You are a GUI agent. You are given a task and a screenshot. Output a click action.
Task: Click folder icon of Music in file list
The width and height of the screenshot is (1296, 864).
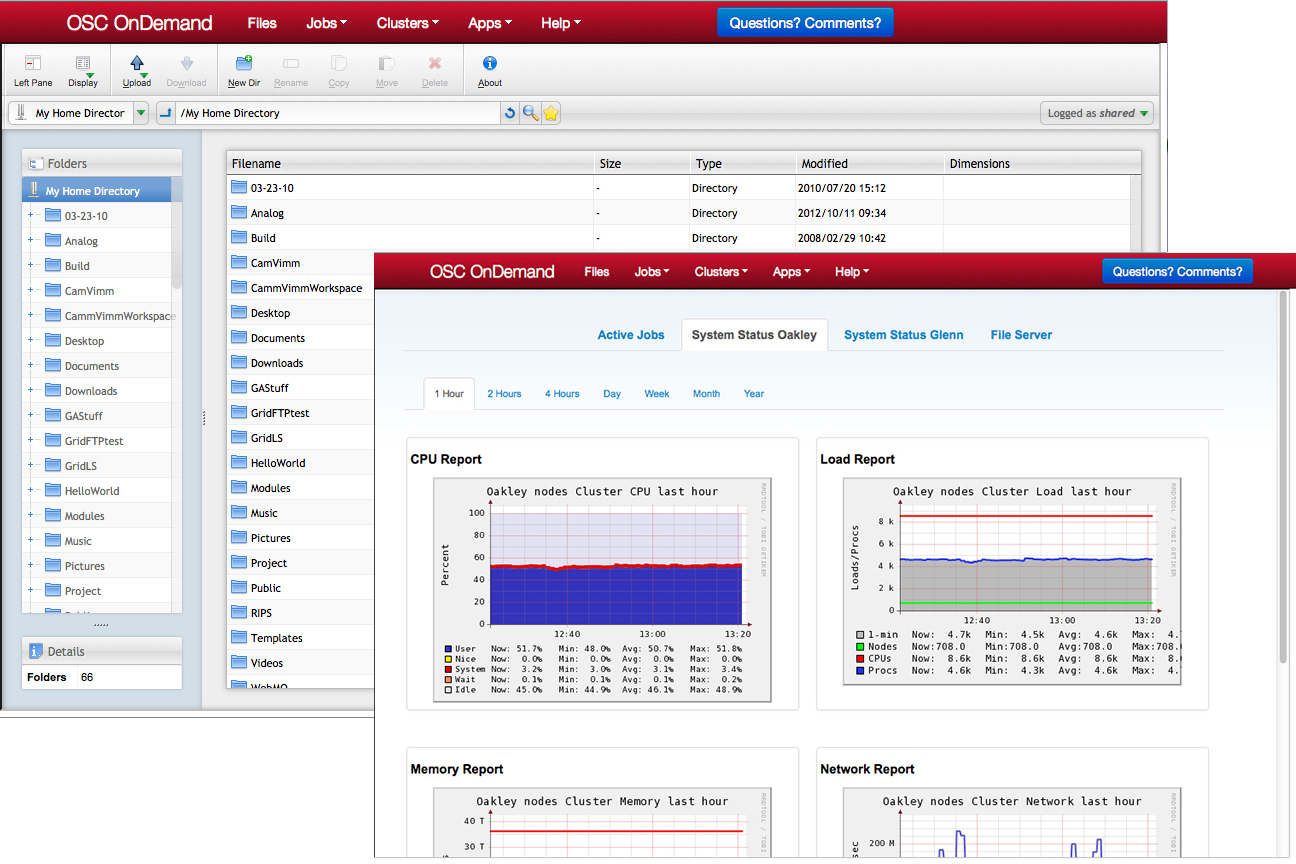239,512
